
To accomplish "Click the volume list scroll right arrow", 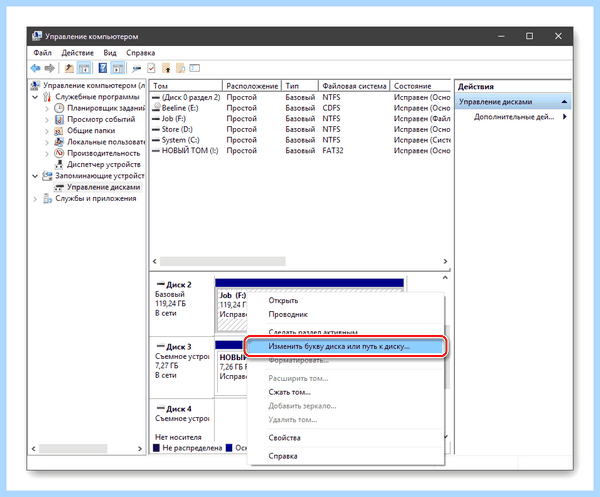I will (445, 261).
